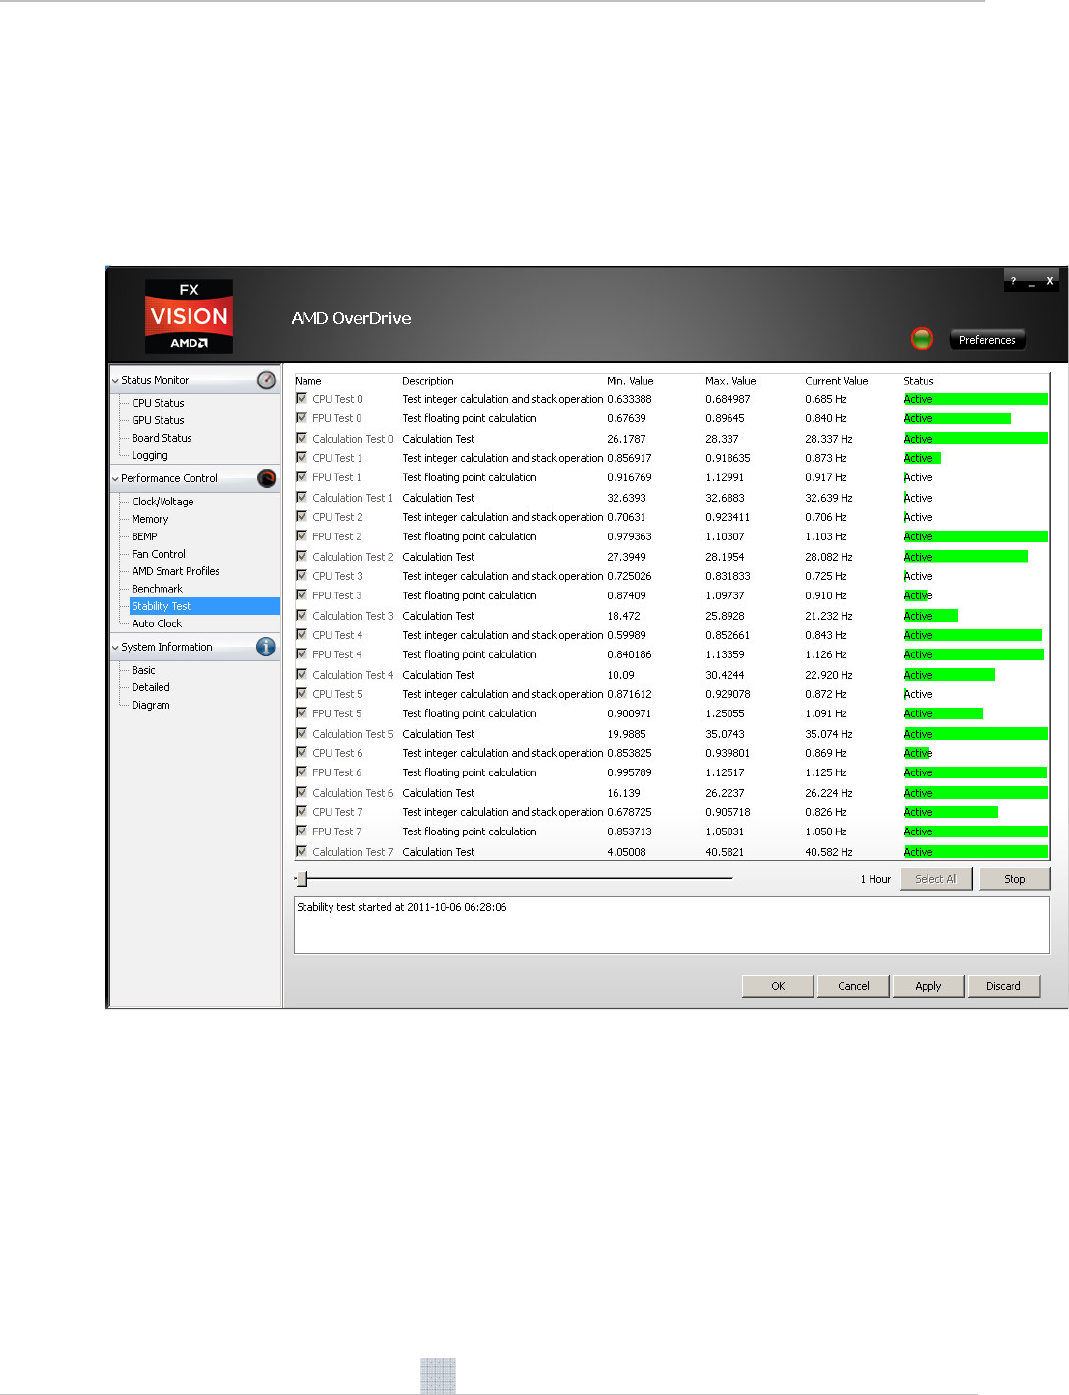The width and height of the screenshot is (1069, 1395).
Task: Toggle the FPU Test 2 checkbox
Action: click(x=301, y=535)
